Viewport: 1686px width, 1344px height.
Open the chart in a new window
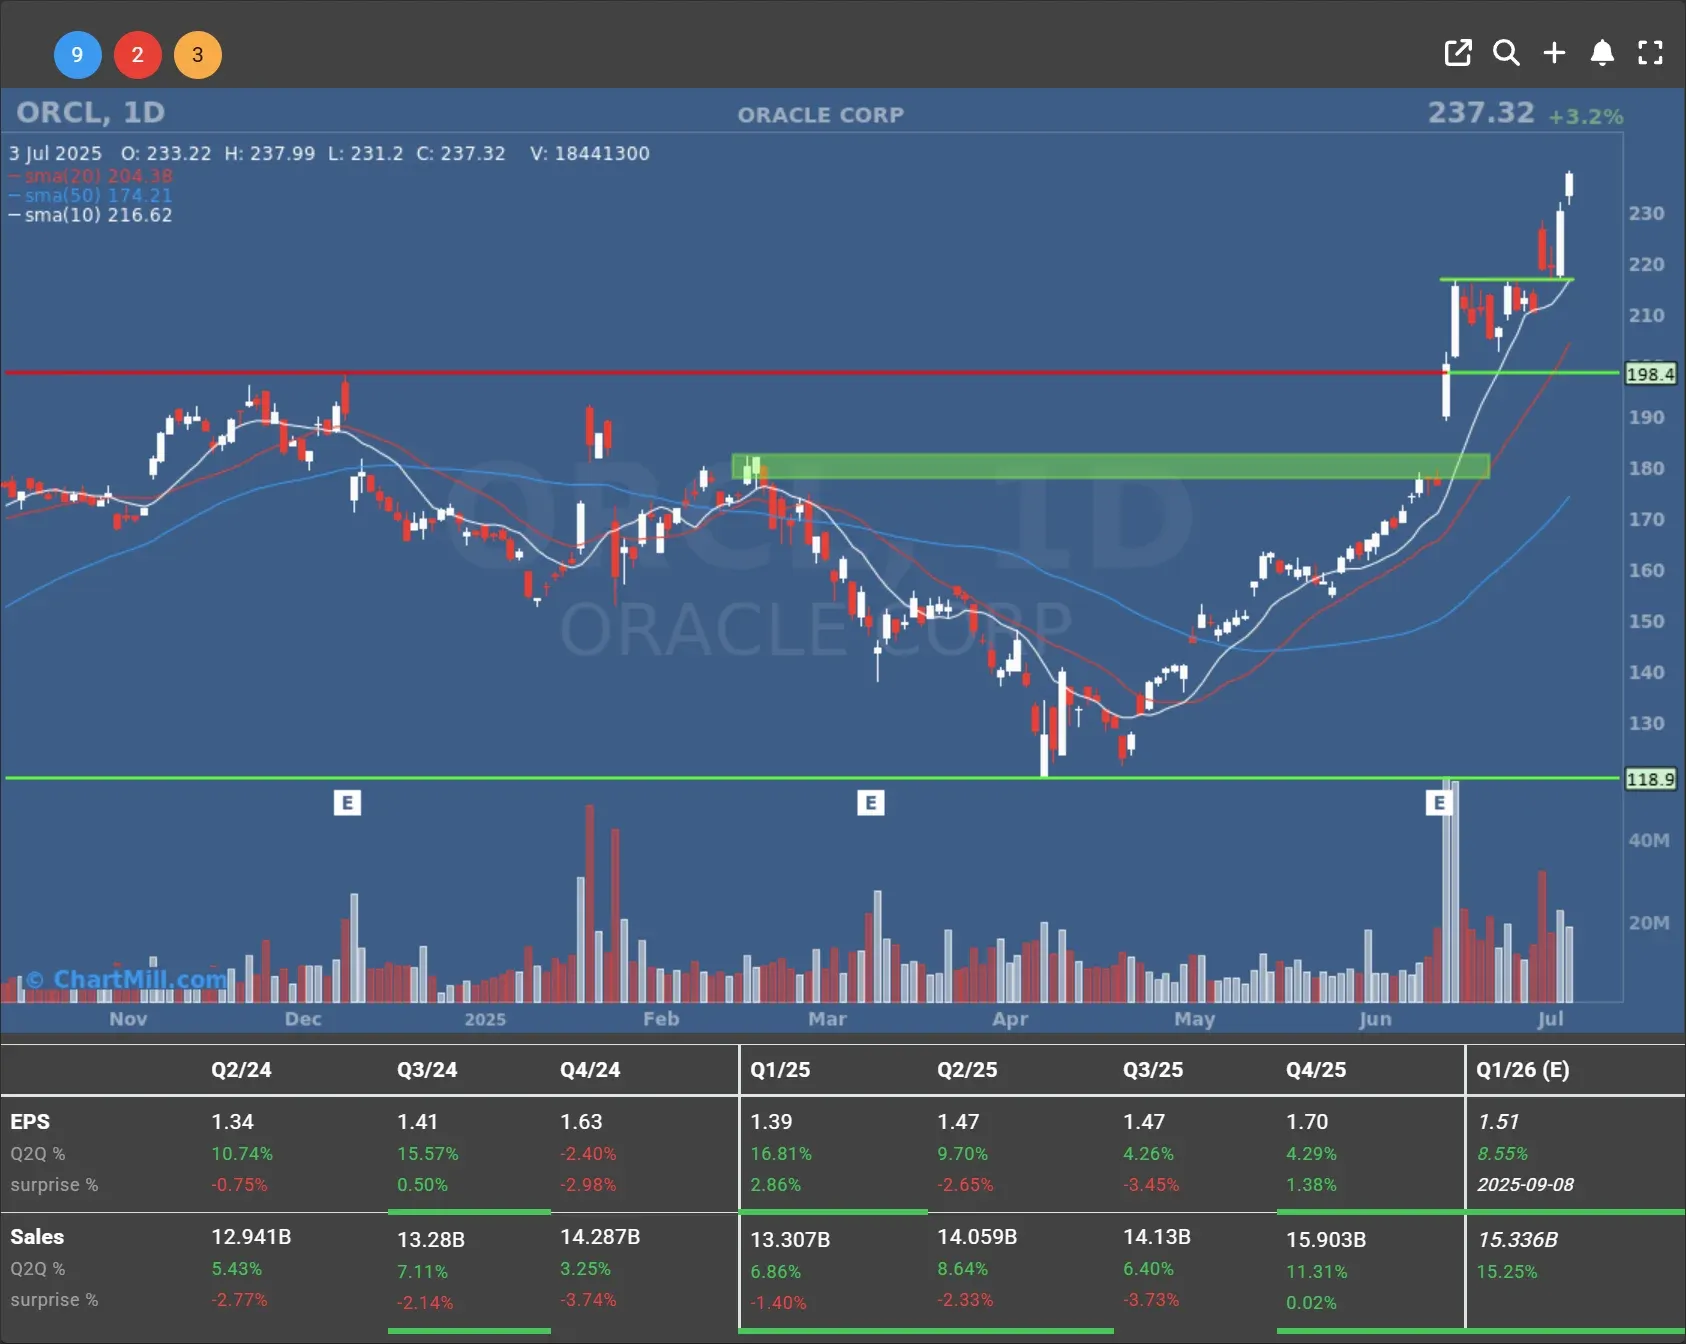pyautogui.click(x=1458, y=53)
